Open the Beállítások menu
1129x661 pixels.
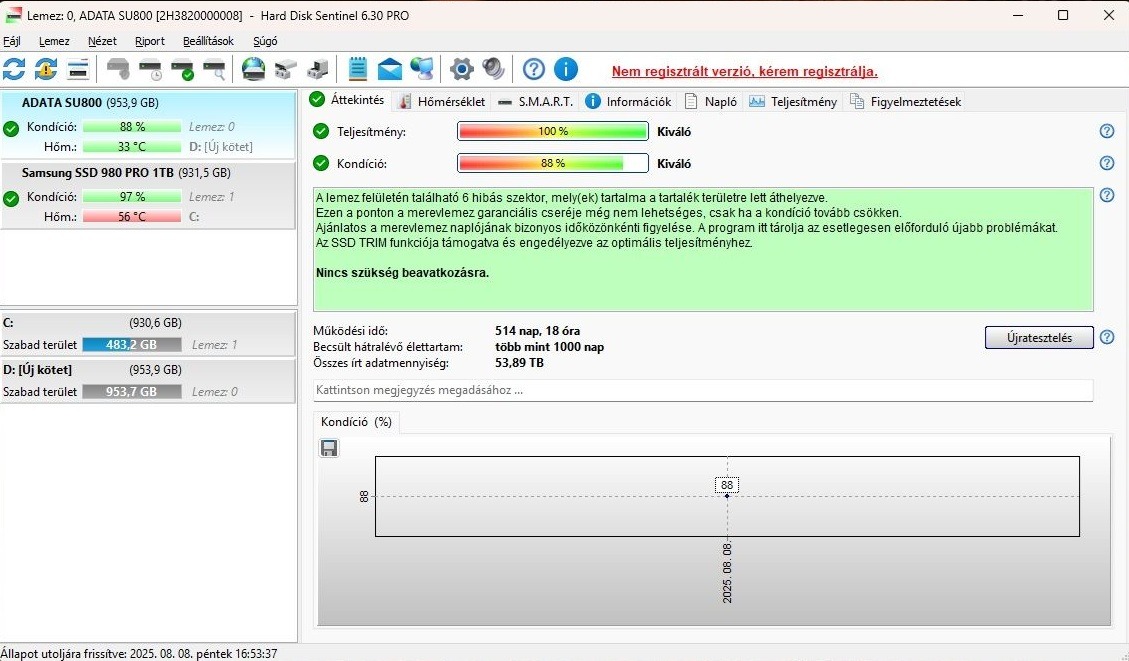click(x=208, y=41)
